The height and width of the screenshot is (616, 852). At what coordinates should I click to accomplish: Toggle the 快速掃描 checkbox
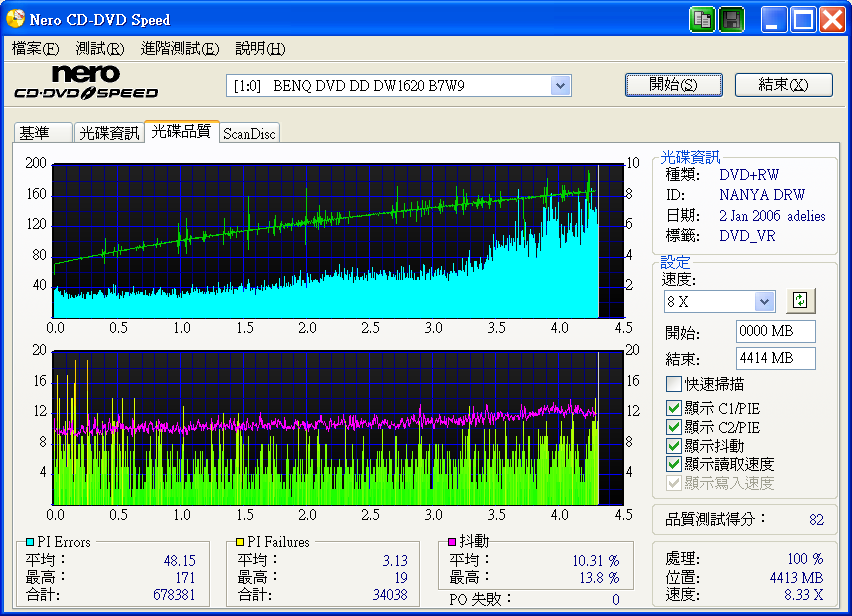point(674,385)
